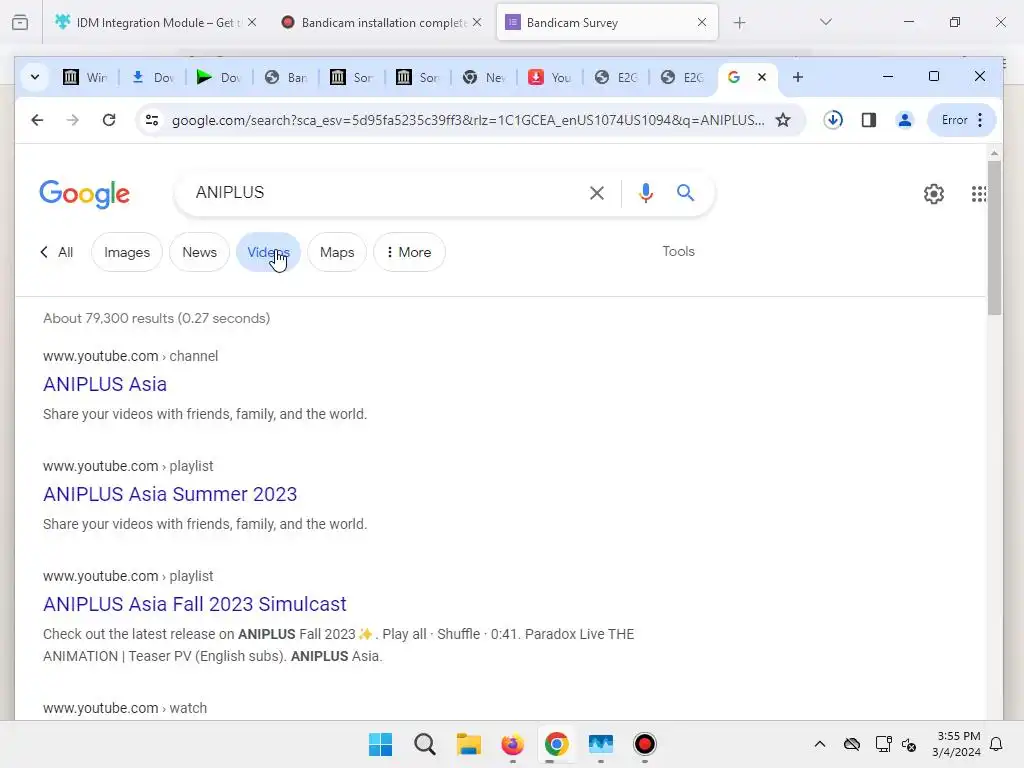Open tab actions icon in back window
This screenshot has height=768, width=1024.
click(20, 22)
